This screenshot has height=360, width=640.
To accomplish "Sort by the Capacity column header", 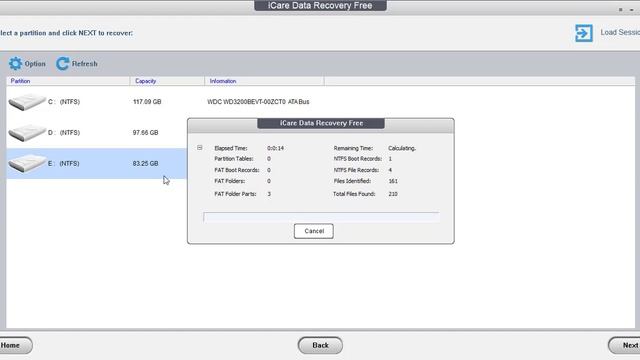I will point(145,81).
